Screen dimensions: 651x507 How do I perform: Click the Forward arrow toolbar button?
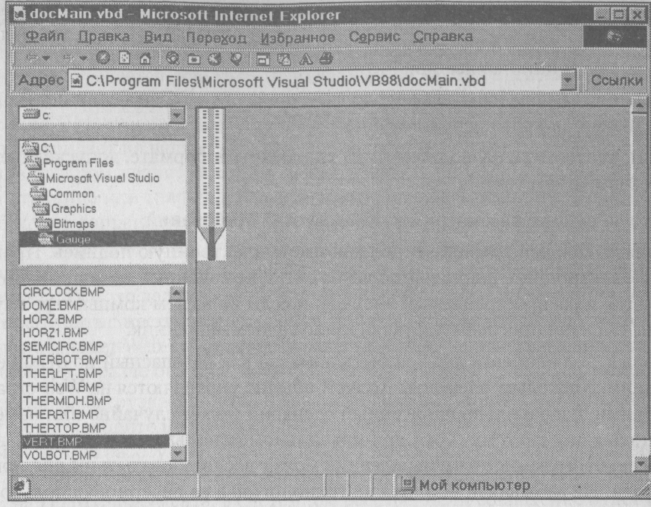68,58
